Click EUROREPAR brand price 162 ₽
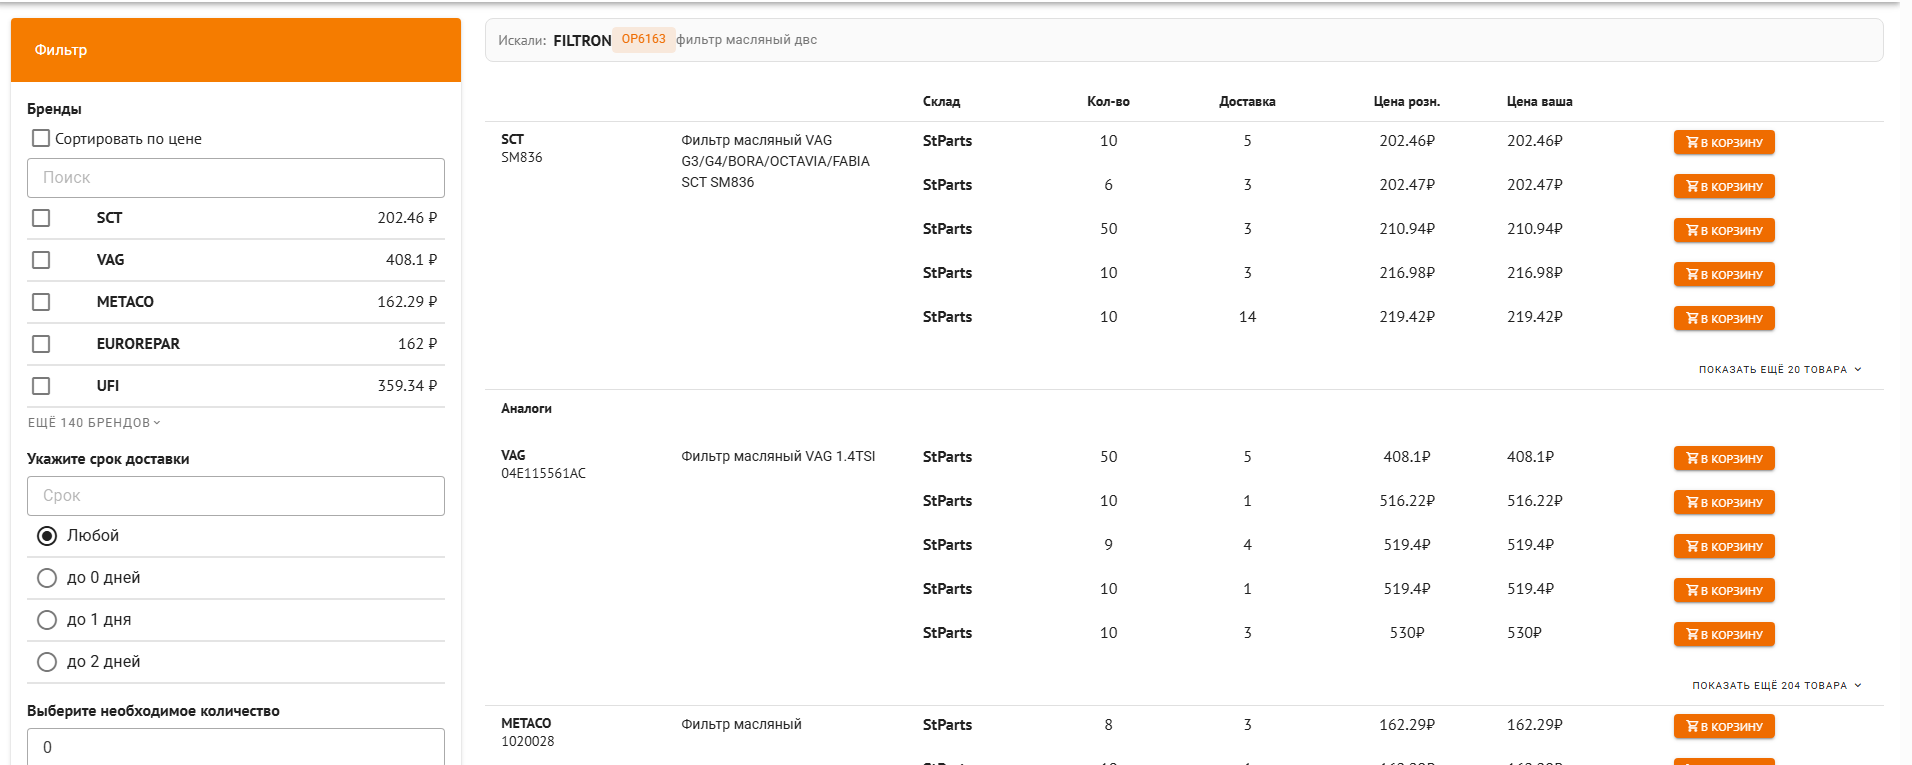1912x765 pixels. point(417,344)
